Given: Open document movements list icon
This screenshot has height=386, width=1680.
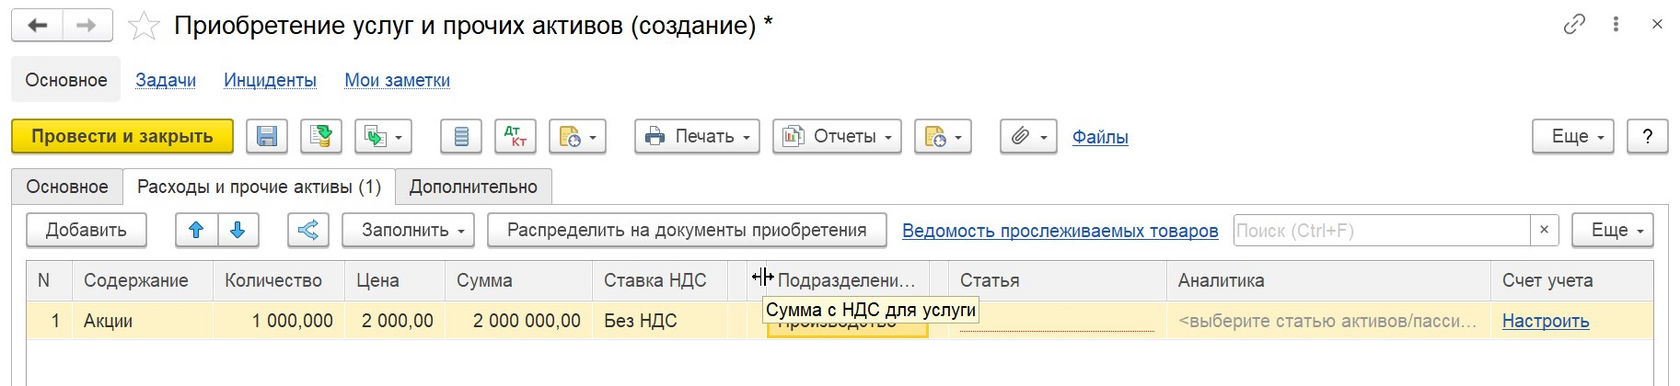Looking at the screenshot, I should coord(461,137).
